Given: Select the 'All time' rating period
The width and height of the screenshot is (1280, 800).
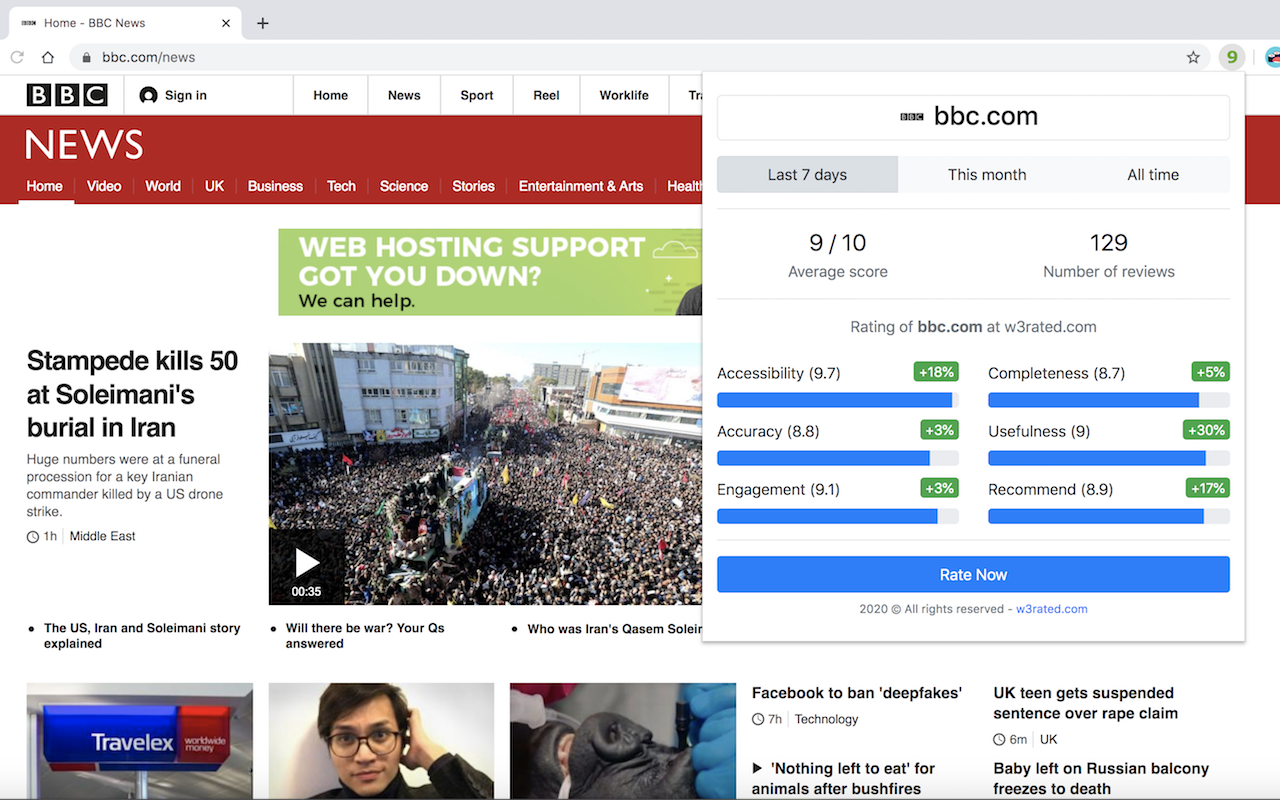Looking at the screenshot, I should (x=1152, y=174).
